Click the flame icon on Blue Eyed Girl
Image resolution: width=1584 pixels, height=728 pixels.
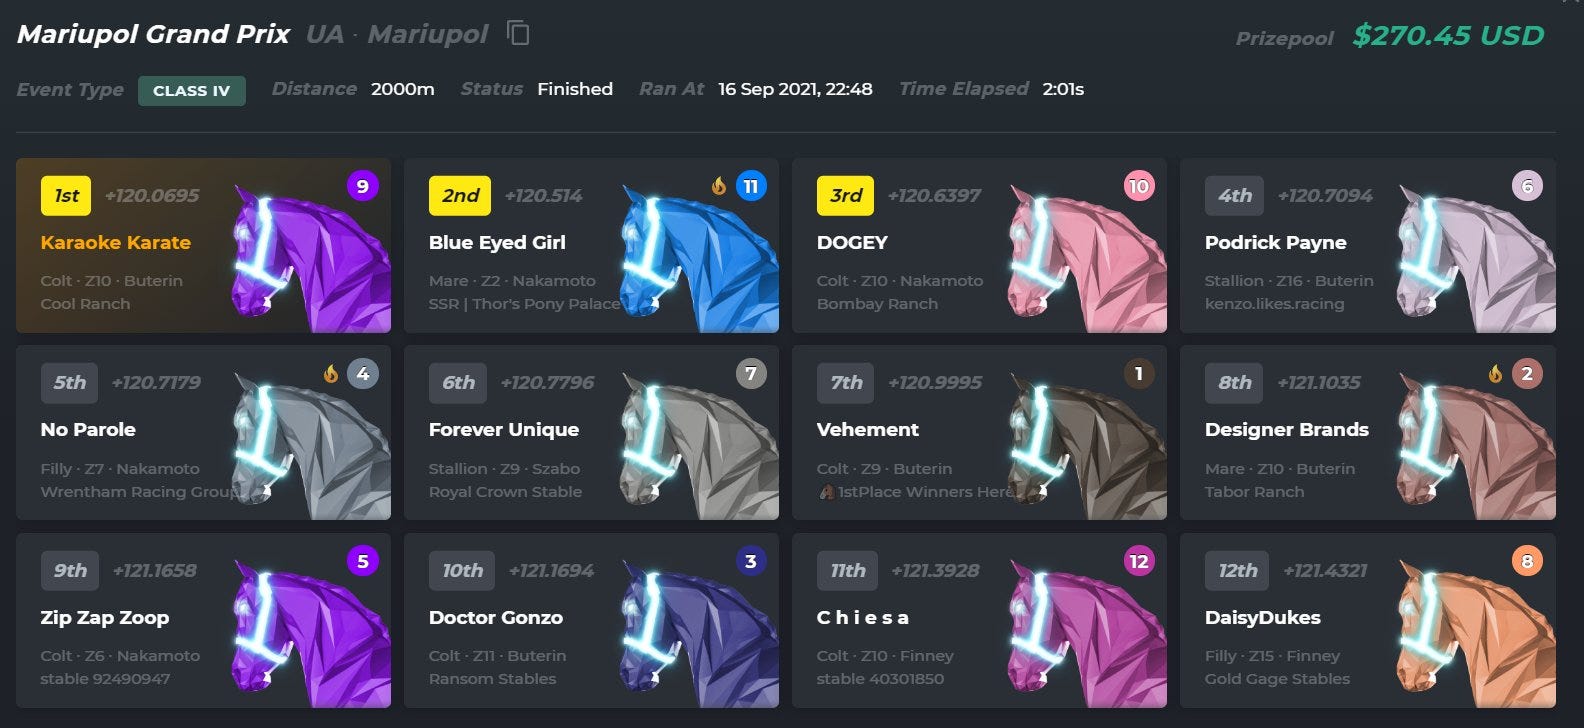point(719,186)
